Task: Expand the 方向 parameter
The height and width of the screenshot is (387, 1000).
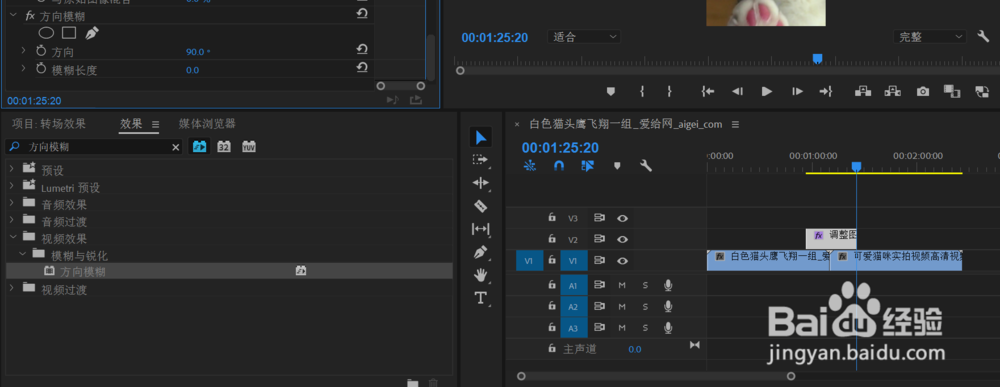Action: point(24,50)
